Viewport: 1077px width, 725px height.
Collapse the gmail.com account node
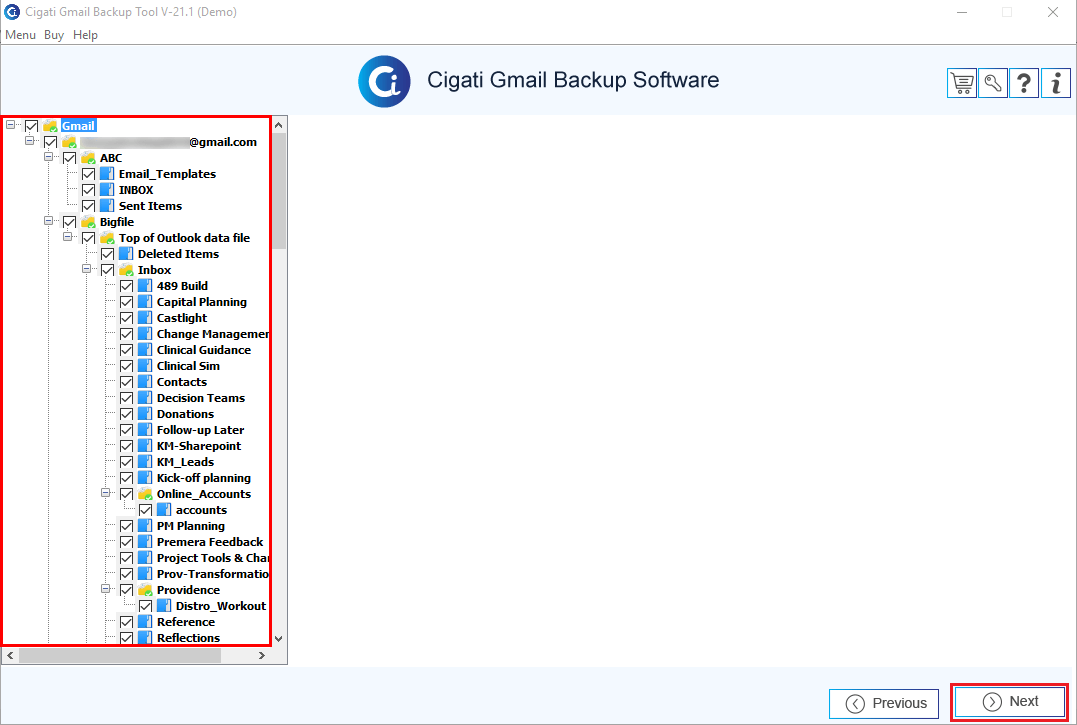point(30,141)
